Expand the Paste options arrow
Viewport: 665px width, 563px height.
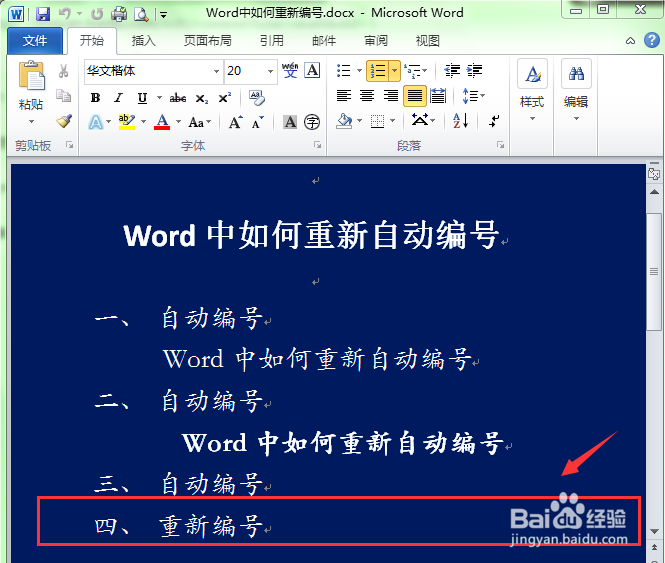click(31, 122)
